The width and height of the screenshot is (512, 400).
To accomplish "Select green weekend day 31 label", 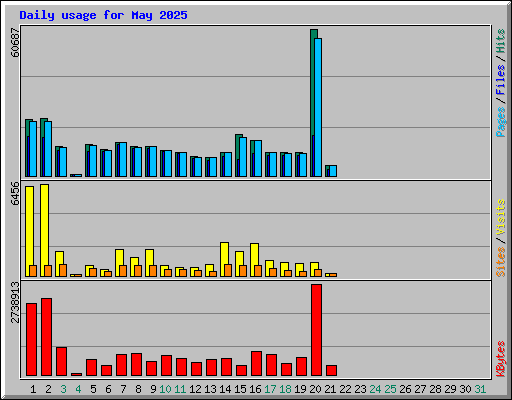I will coord(480,389).
